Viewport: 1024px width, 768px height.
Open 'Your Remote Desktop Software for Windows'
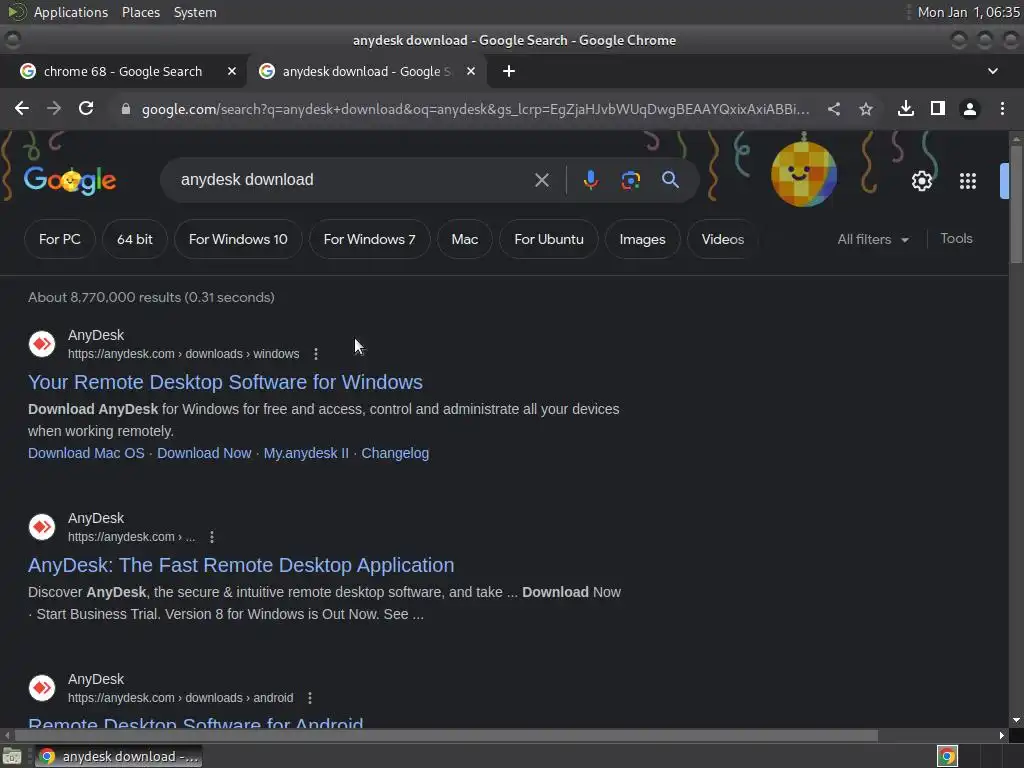(225, 382)
